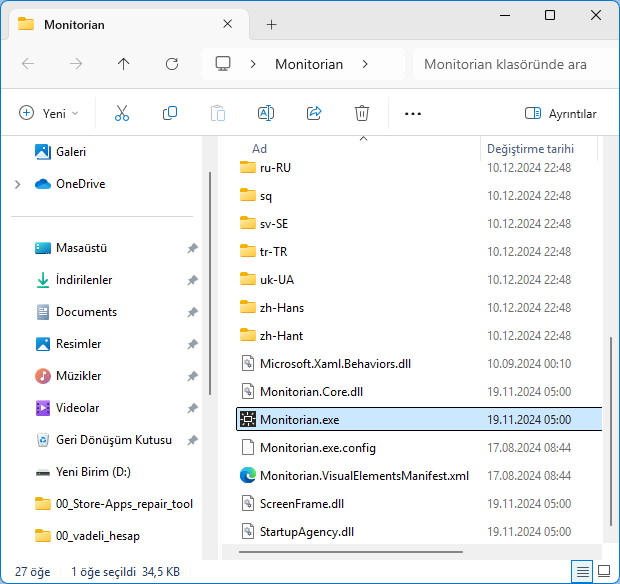Toggle the Ayrıntılar details pane
This screenshot has width=620, height=584.
[560, 114]
